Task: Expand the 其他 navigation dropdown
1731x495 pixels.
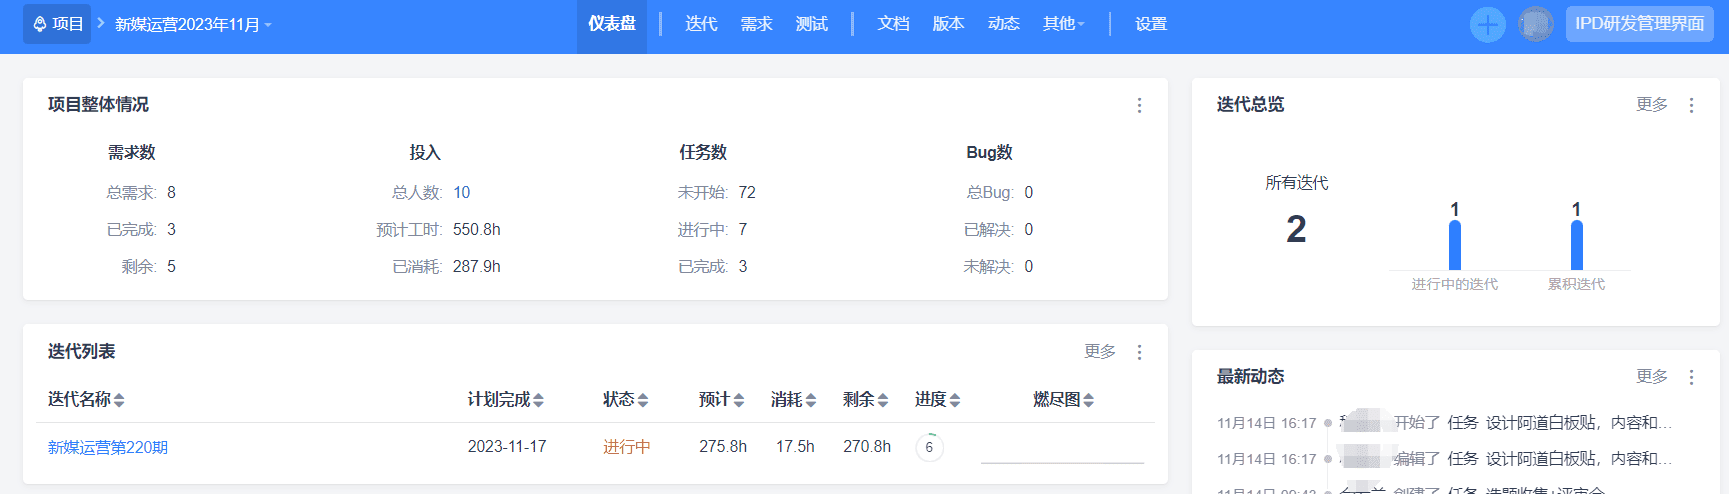Action: tap(1063, 24)
